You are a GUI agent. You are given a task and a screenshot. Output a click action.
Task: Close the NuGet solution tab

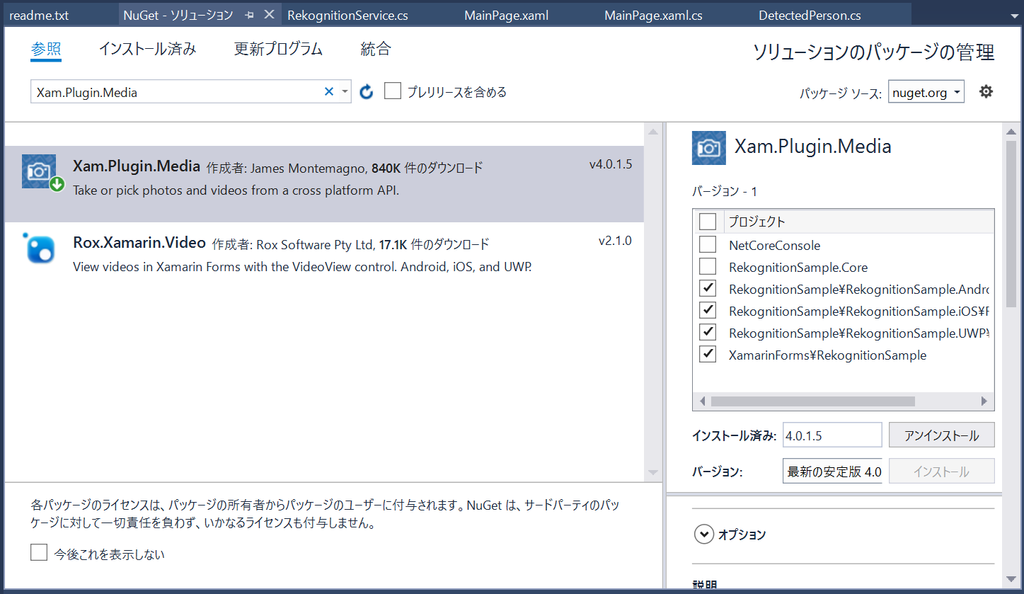tap(269, 14)
